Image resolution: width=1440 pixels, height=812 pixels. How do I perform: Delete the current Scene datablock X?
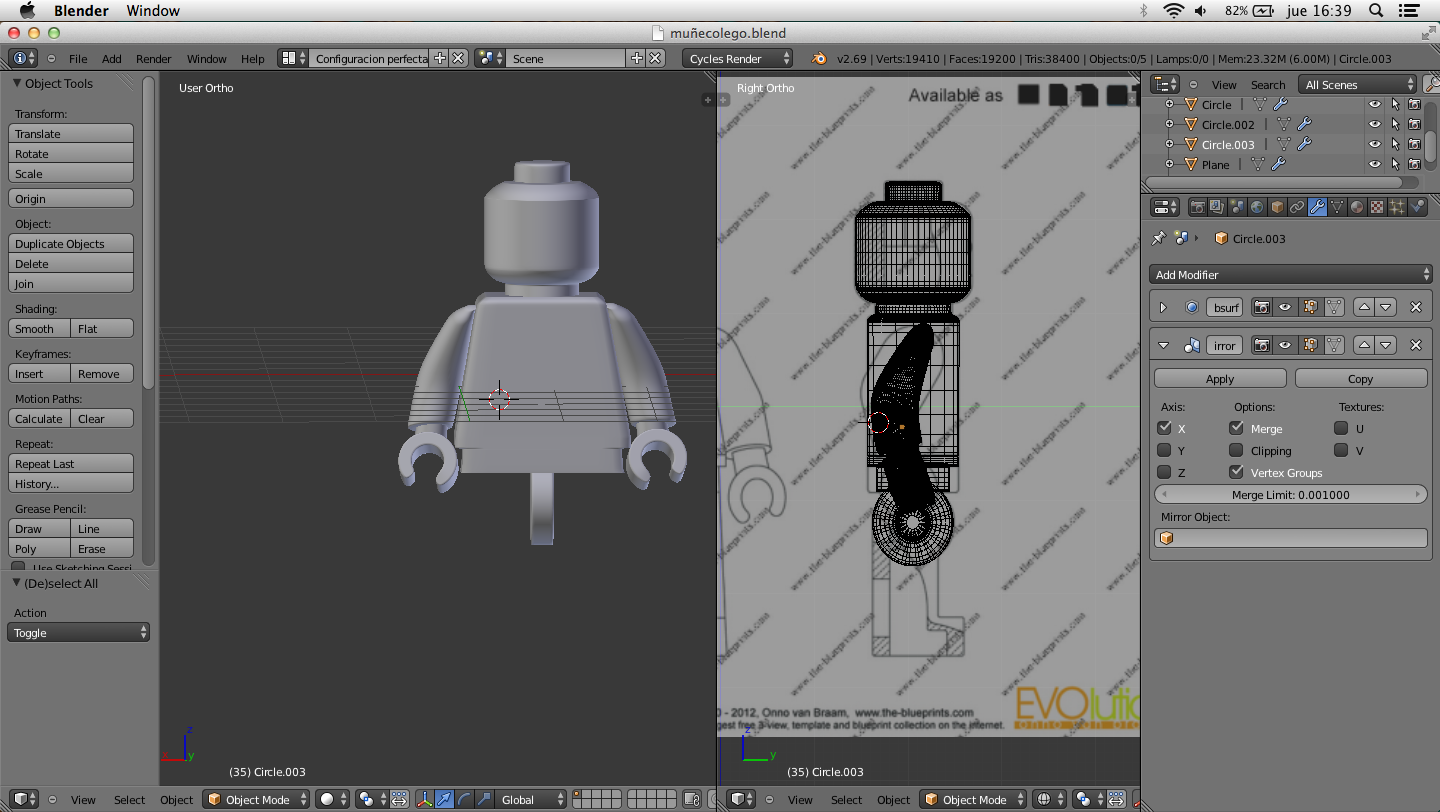(655, 58)
